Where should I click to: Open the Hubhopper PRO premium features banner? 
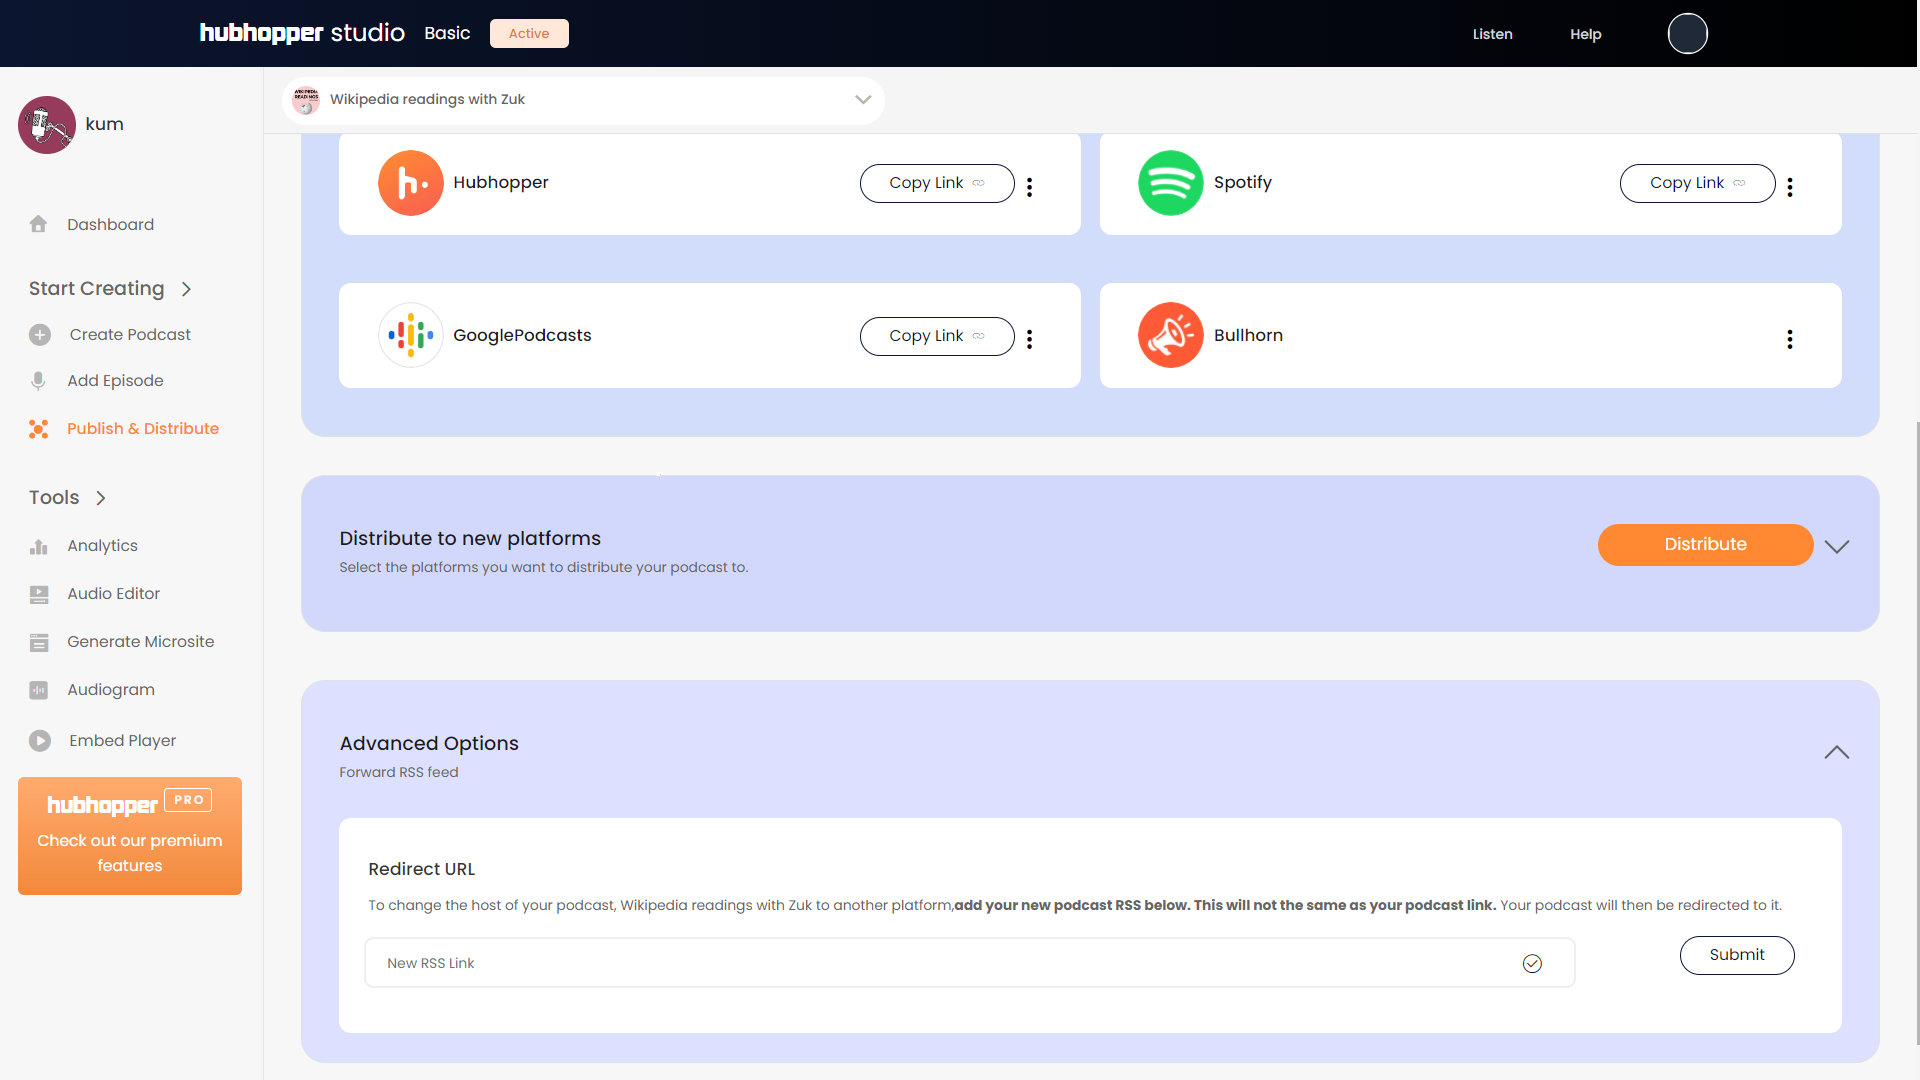point(130,836)
